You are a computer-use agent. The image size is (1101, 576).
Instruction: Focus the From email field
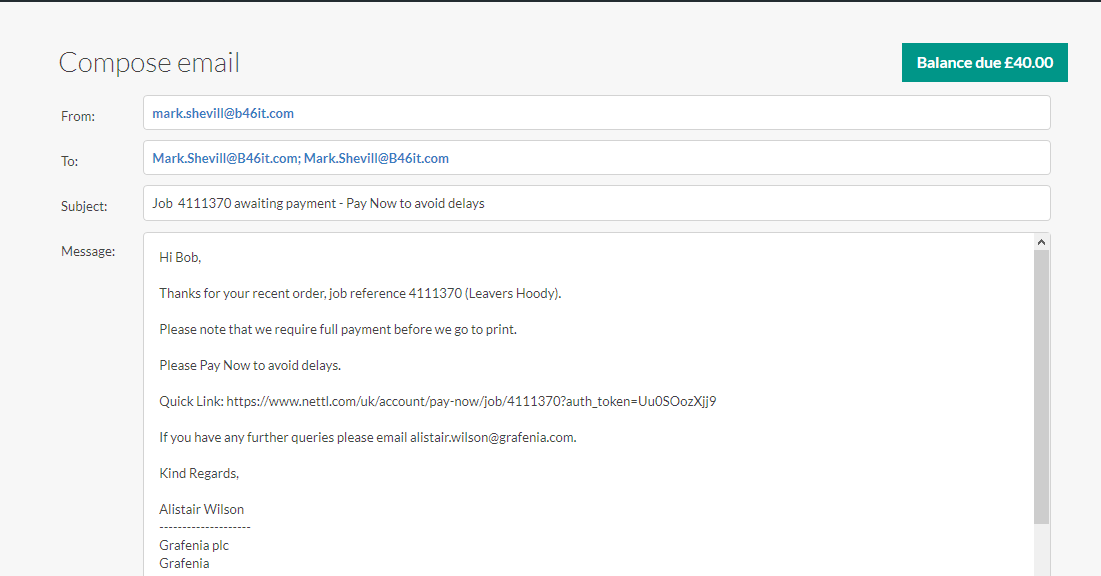(x=597, y=113)
